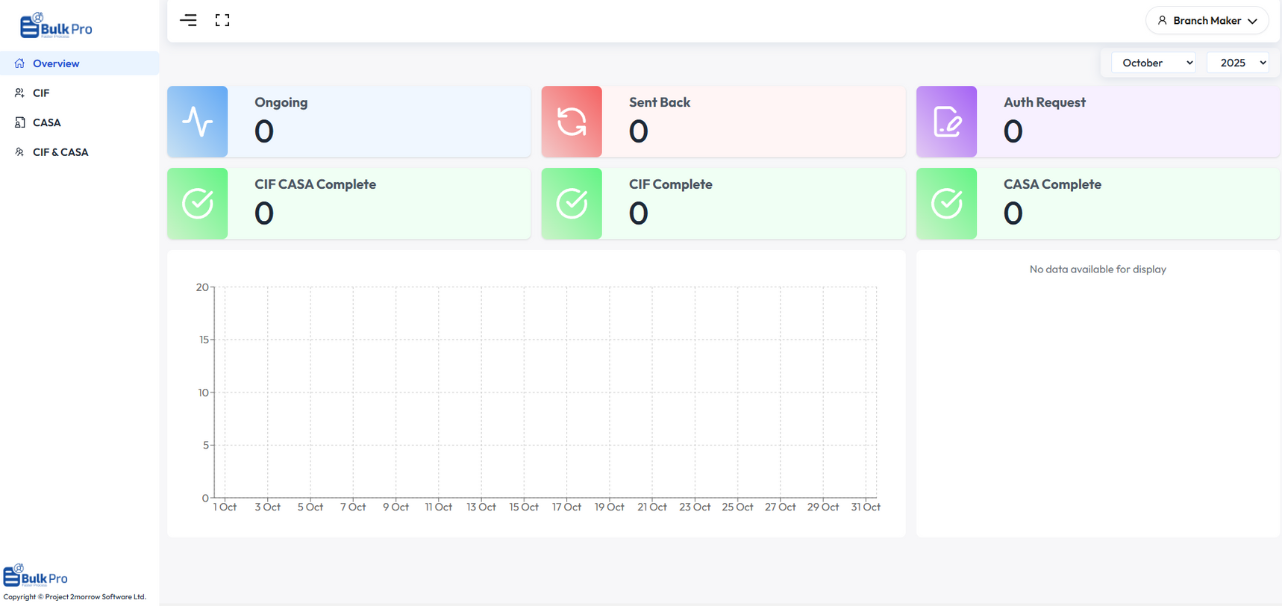Click the Bulk Pro logo at top left

tap(57, 26)
